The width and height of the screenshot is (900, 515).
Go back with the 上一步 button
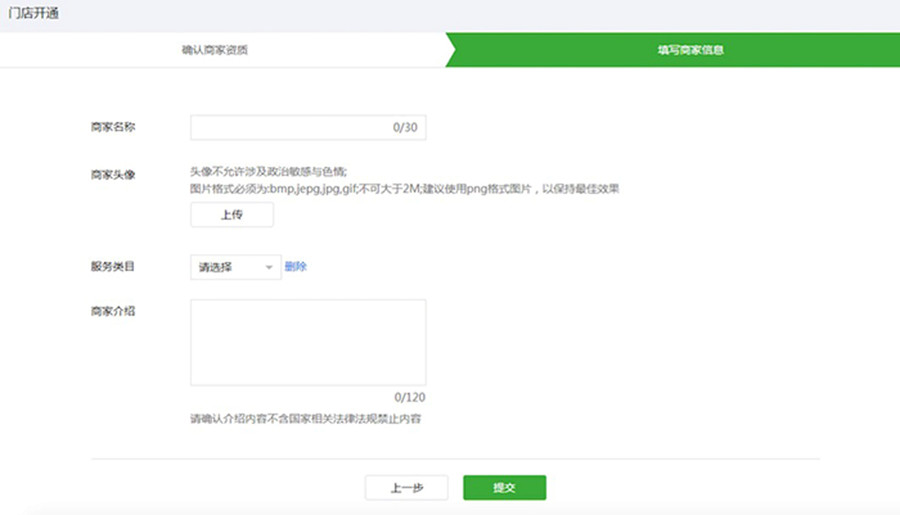406,488
